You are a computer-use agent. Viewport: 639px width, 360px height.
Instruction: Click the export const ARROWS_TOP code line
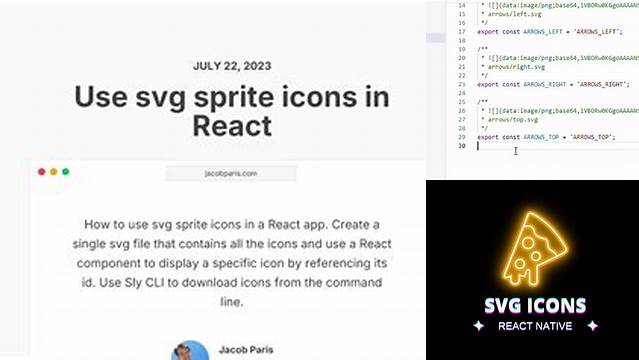[546, 137]
